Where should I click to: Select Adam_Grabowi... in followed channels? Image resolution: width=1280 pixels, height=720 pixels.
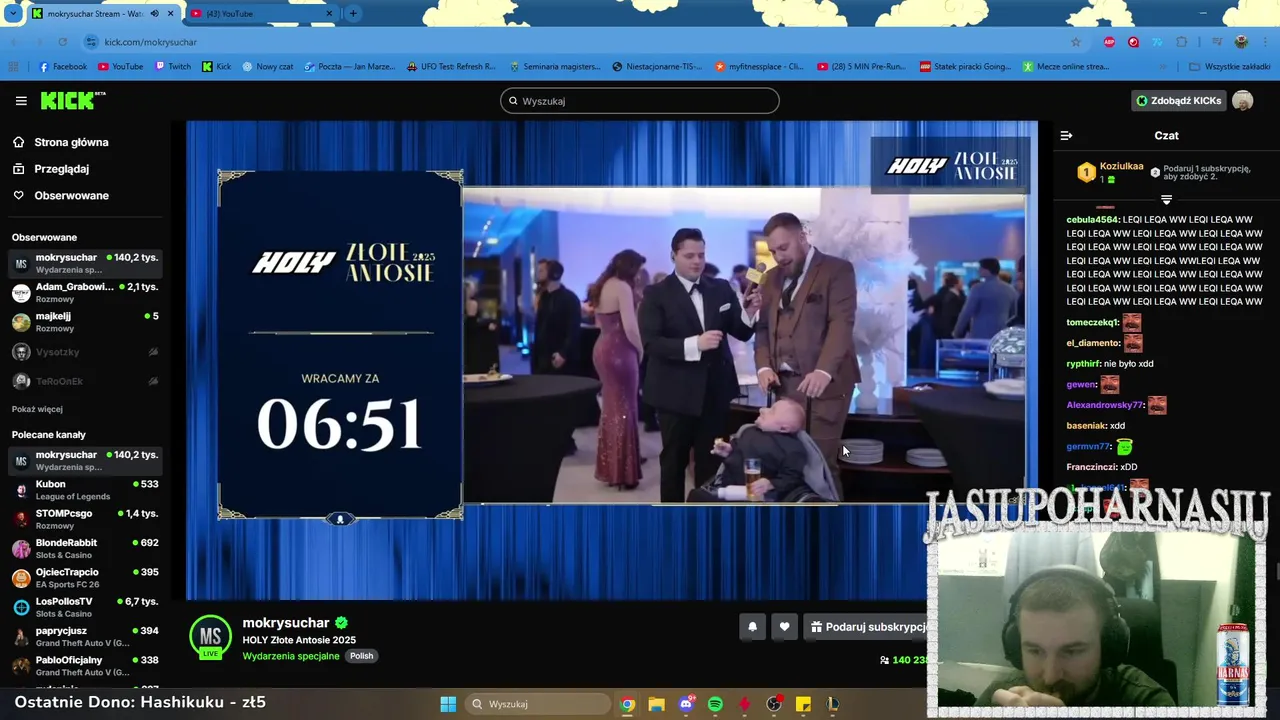pyautogui.click(x=85, y=292)
